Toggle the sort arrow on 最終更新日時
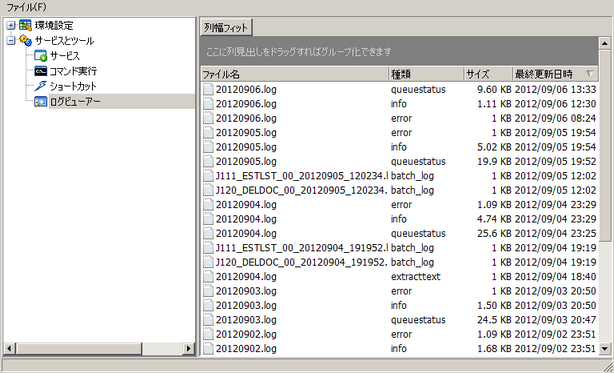Screen dimensions: 614x373 (590, 74)
